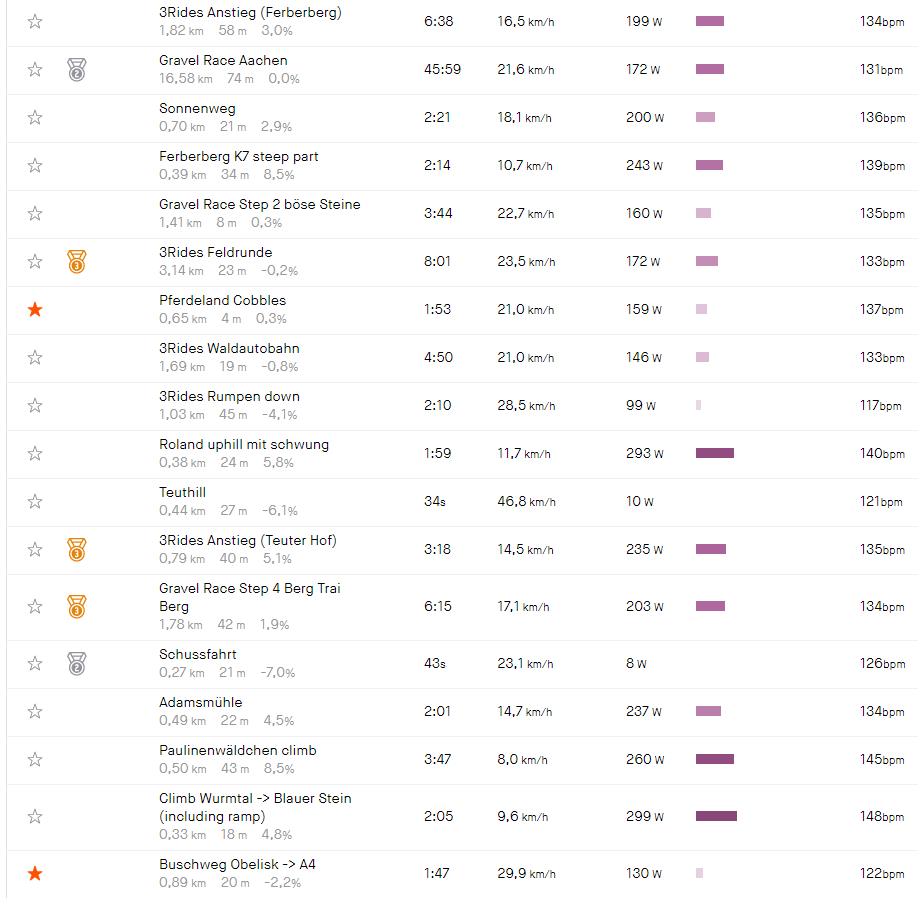918x898 pixels.
Task: Star the Sonnenweg segment
Action: click(35, 118)
